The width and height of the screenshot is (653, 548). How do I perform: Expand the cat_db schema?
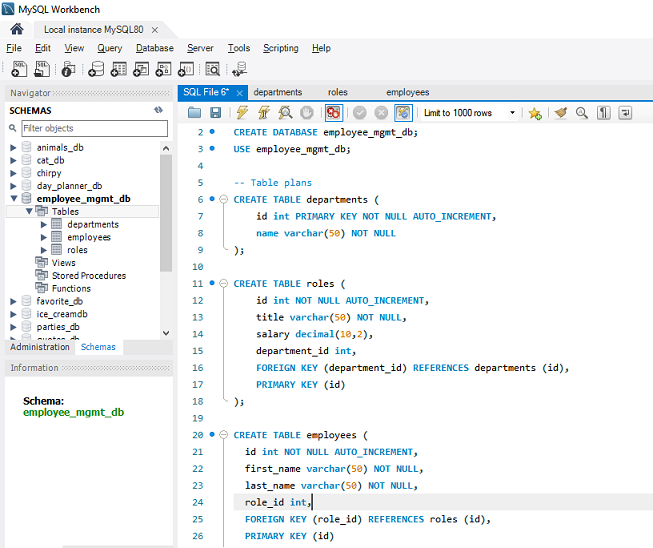click(13, 160)
